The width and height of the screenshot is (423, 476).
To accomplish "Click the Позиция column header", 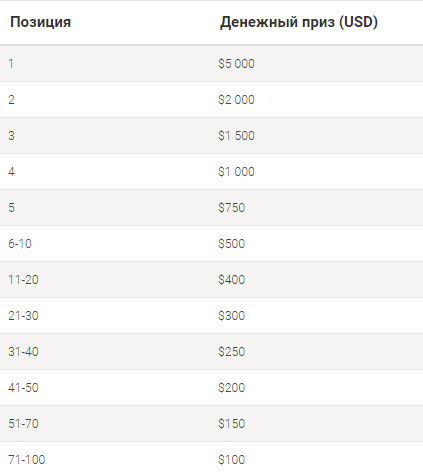I will [x=40, y=22].
